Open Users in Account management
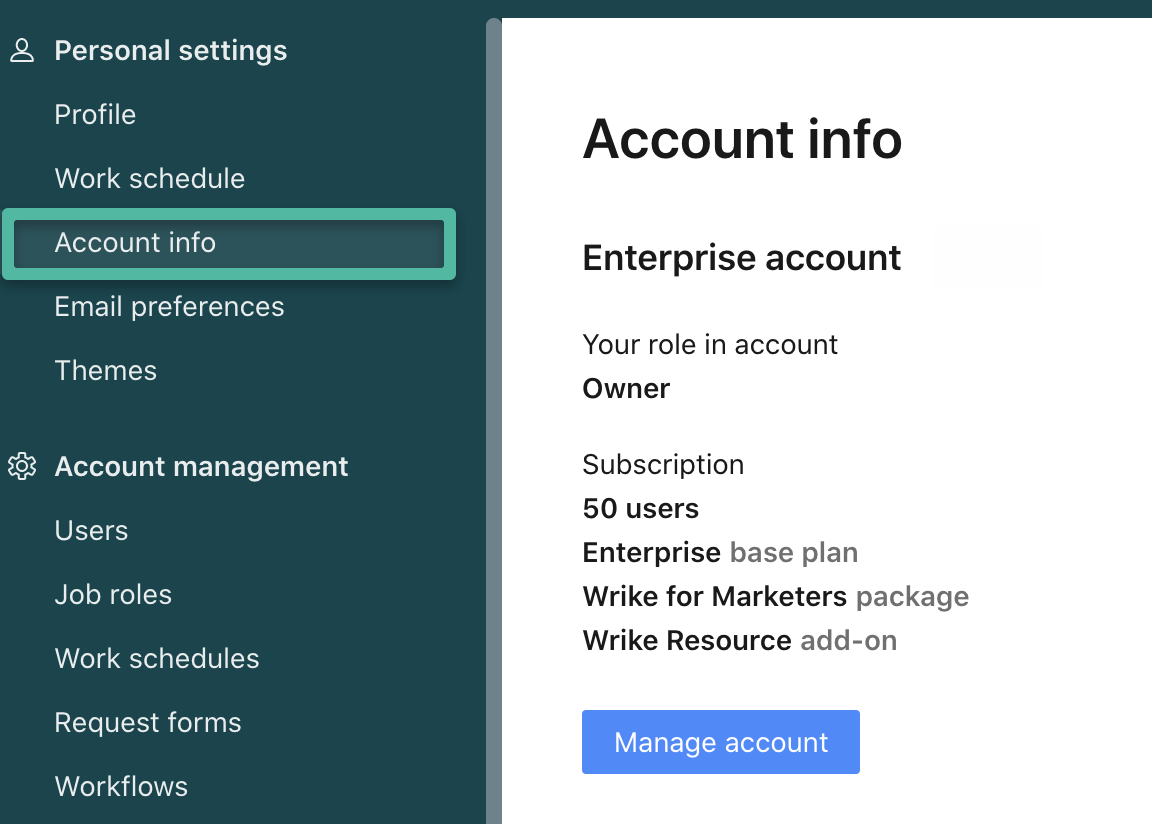The image size is (1152, 824). tap(91, 531)
